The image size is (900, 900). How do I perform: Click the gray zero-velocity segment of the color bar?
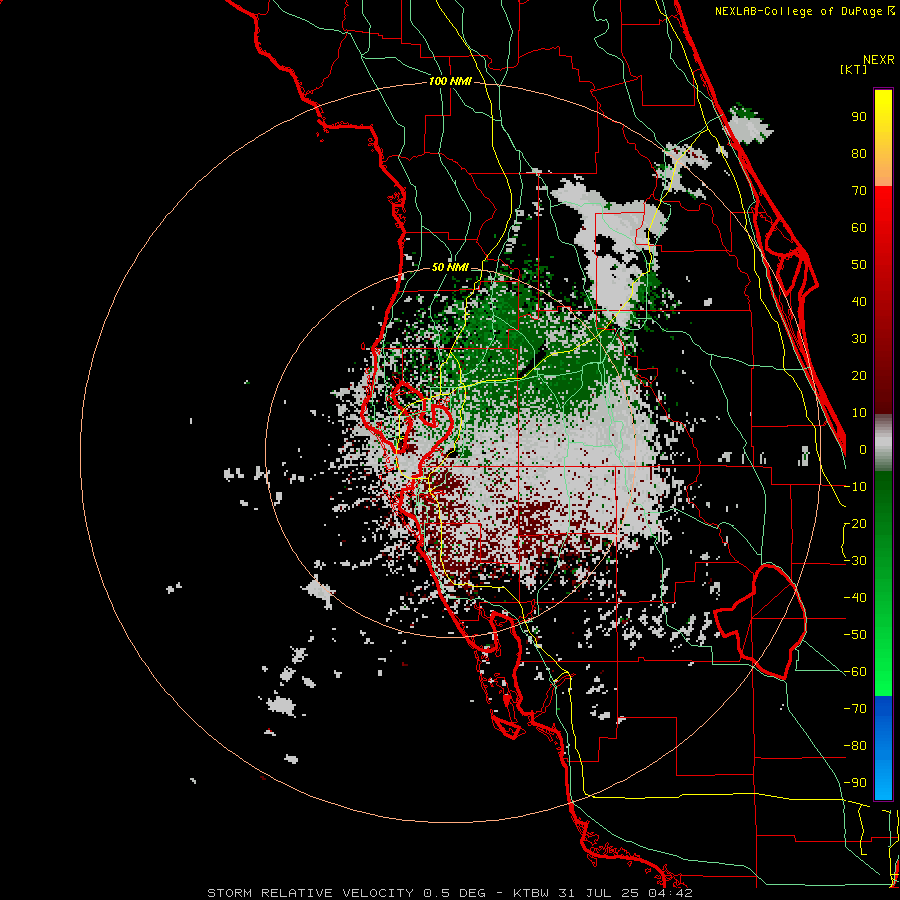point(883,443)
